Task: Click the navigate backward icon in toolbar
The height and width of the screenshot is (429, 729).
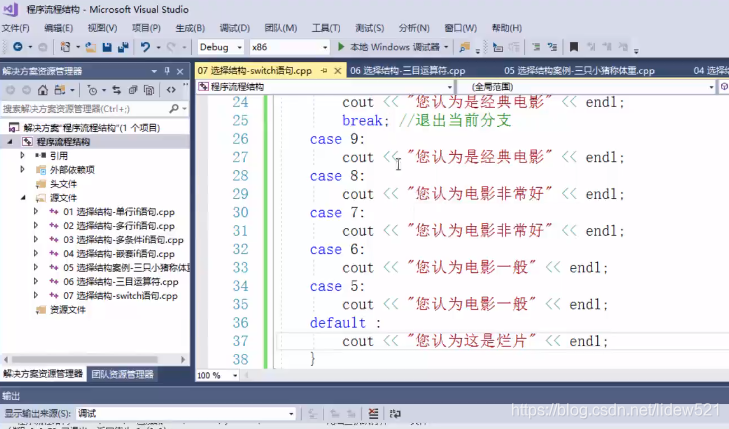Action: point(18,47)
